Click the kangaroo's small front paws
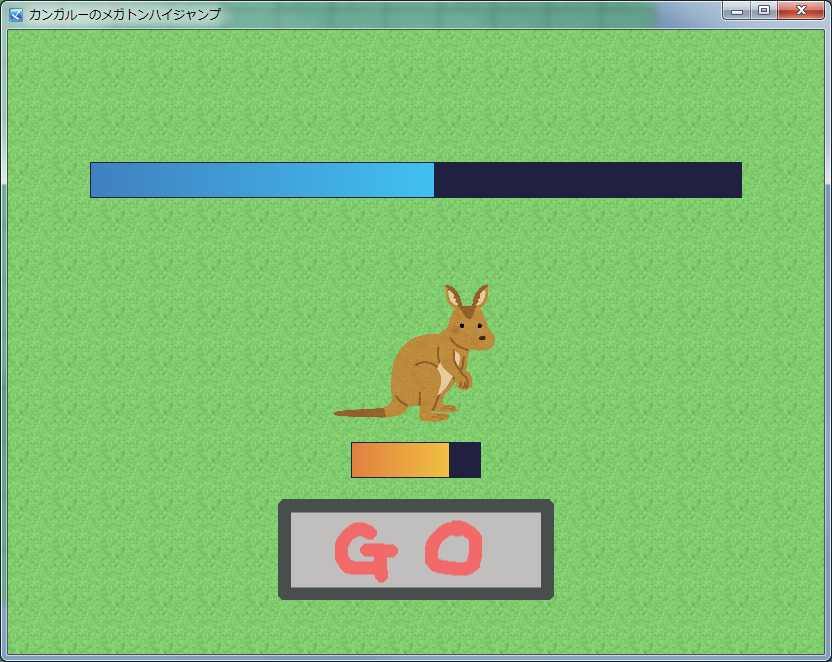832x662 pixels. [463, 380]
